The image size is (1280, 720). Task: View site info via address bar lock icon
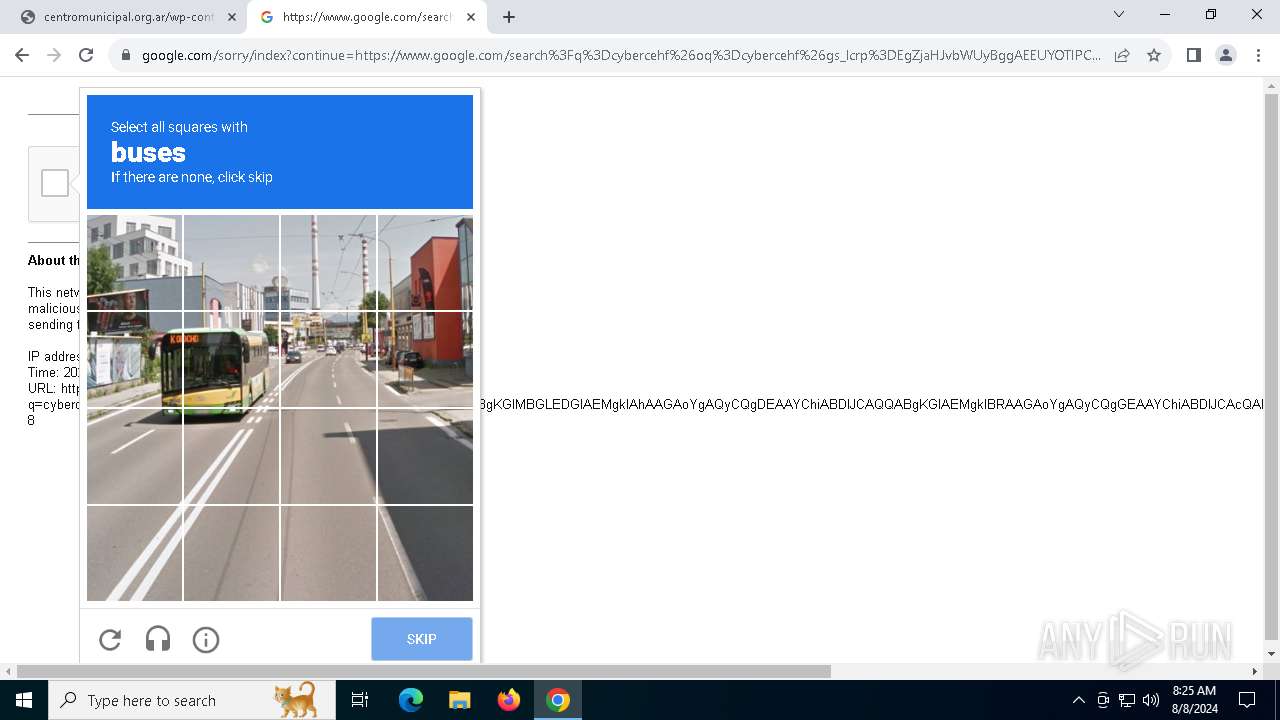click(126, 55)
